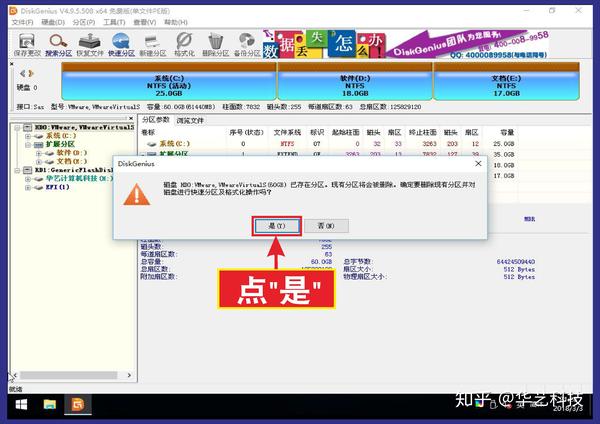The image size is (600, 424).
Task: Click the 64424509440 total bytes value
Action: click(515, 262)
